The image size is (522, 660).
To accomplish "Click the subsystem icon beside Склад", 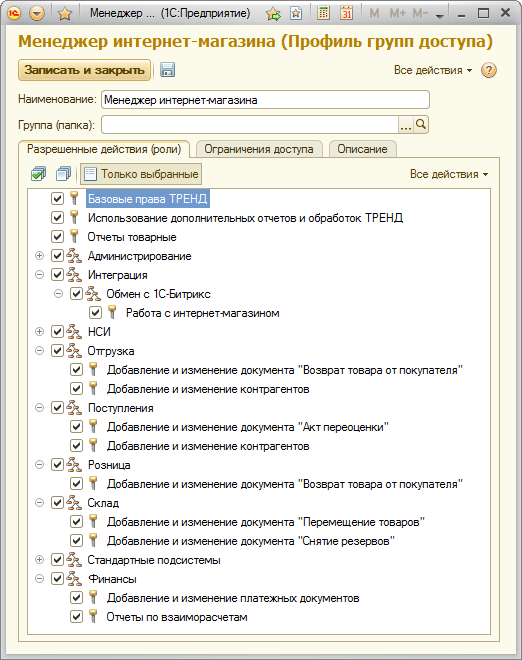I will pos(74,503).
